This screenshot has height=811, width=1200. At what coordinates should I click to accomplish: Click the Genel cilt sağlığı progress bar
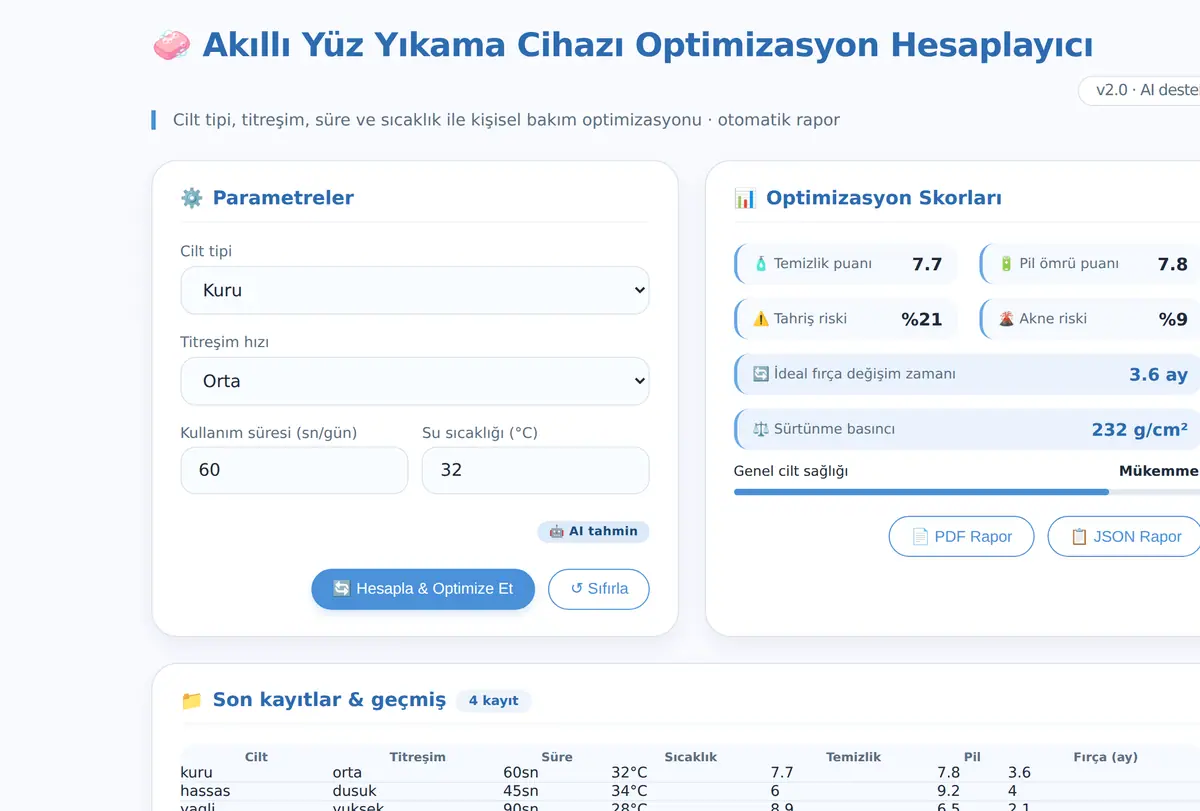coord(966,492)
